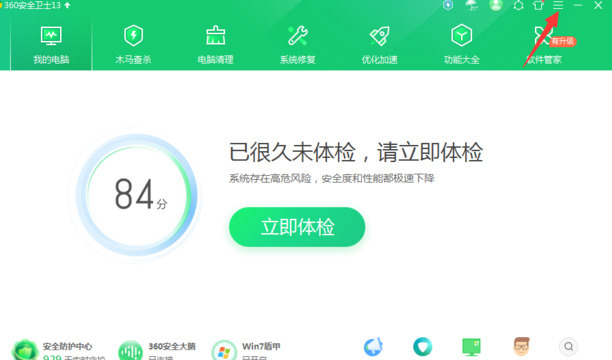
Task: Click the 360安全大脑 icon
Action: click(130, 351)
